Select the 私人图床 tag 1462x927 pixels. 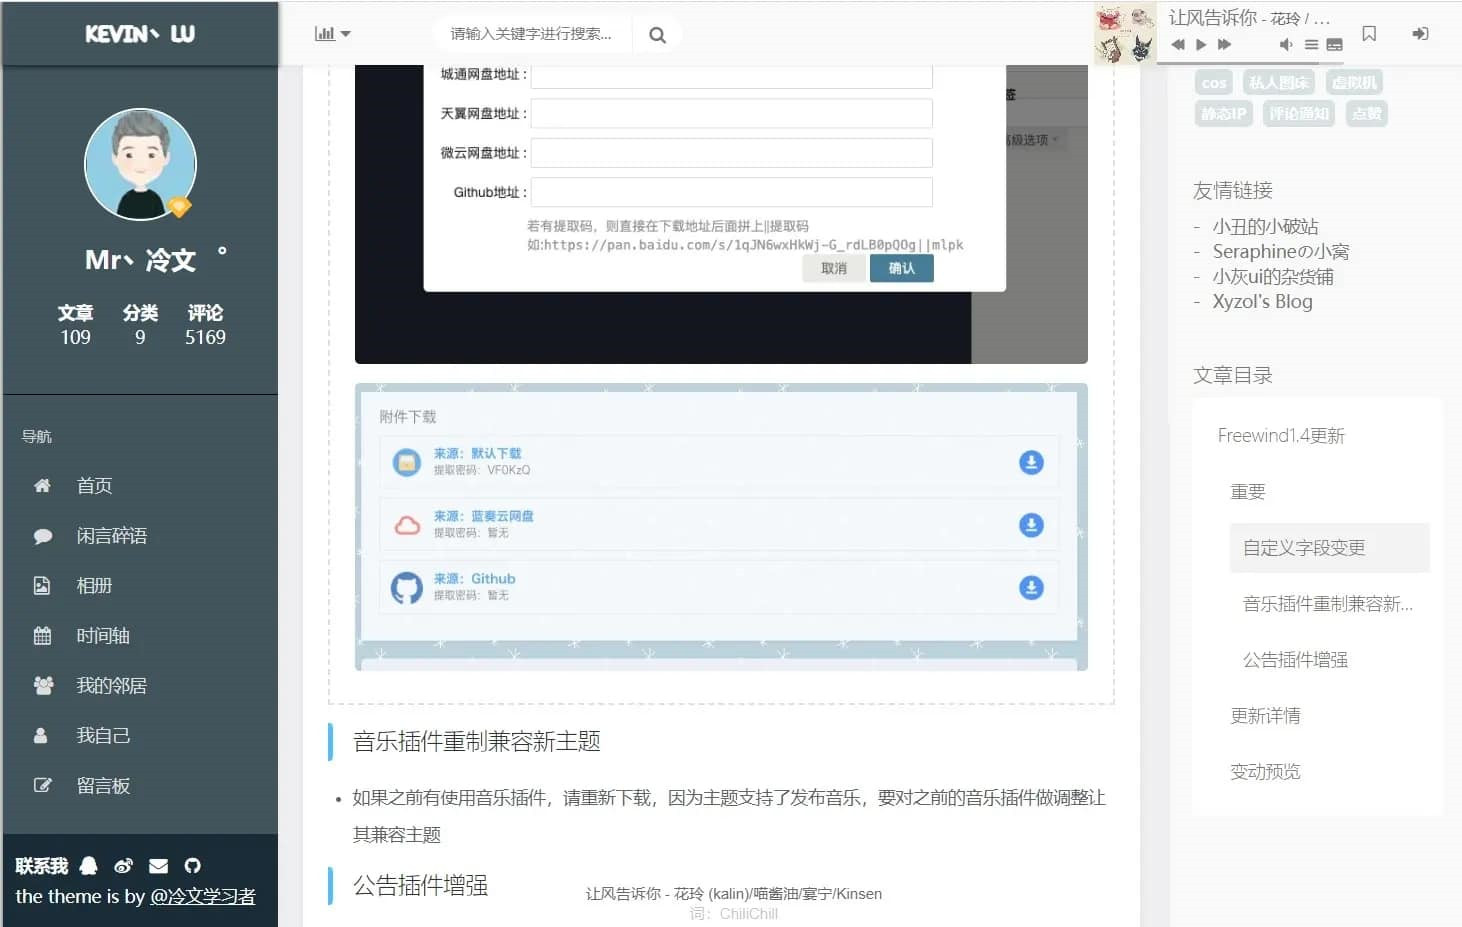[x=1279, y=83]
